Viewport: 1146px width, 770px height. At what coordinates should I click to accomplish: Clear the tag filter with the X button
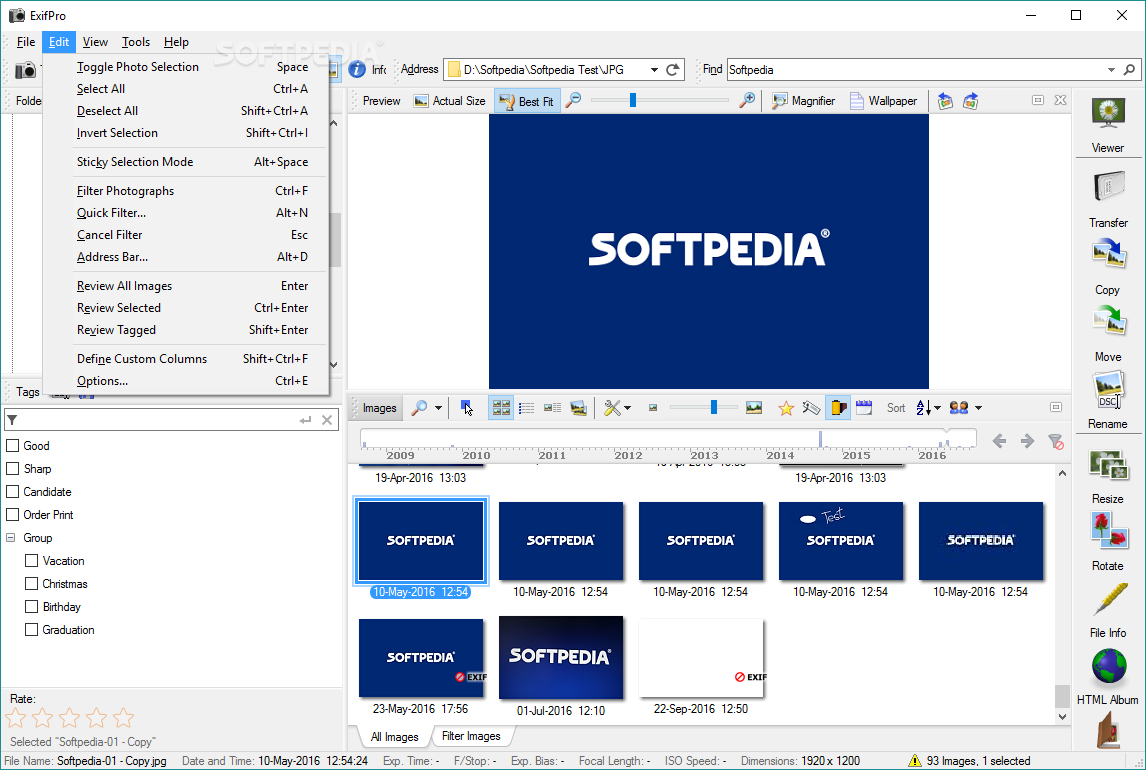click(327, 420)
